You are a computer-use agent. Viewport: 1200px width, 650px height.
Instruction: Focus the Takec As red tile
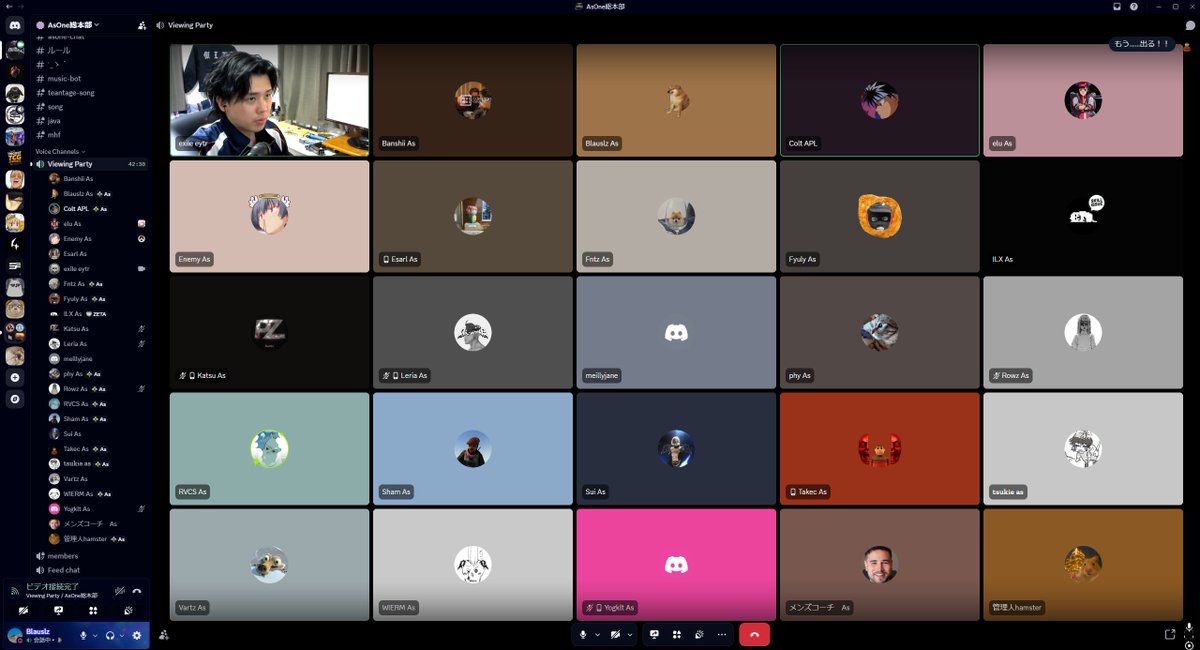pyautogui.click(x=879, y=449)
